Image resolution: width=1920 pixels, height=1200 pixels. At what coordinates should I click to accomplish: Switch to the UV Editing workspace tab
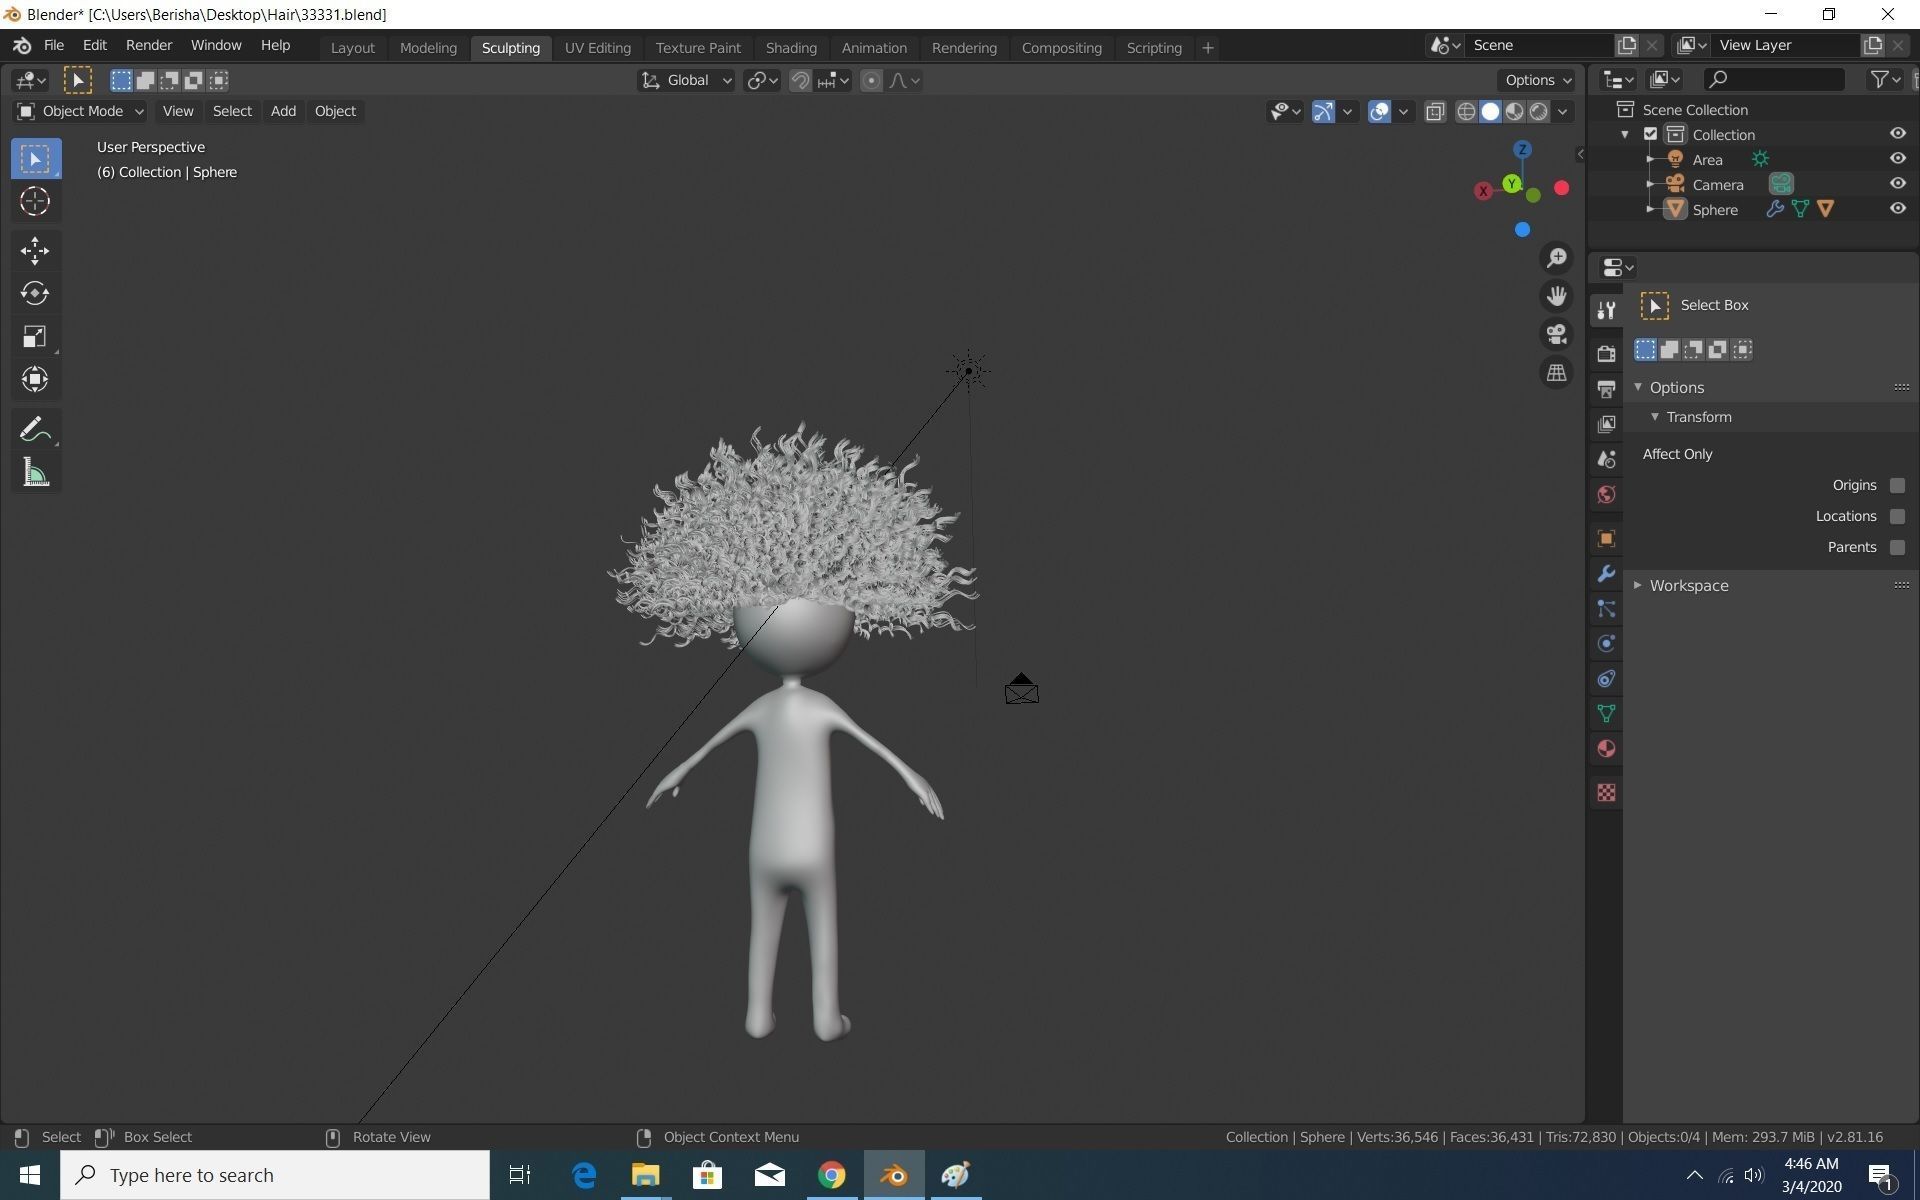click(x=597, y=48)
